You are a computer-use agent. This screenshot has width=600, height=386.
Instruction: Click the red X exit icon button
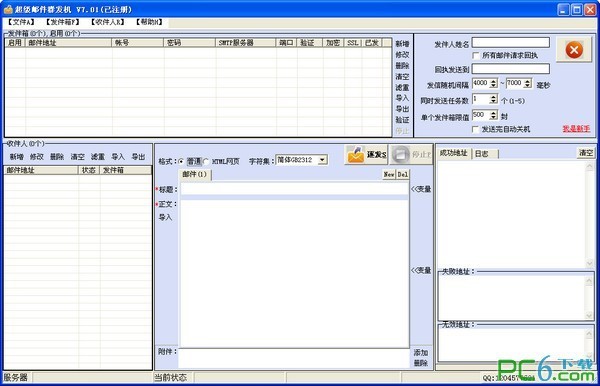click(574, 50)
